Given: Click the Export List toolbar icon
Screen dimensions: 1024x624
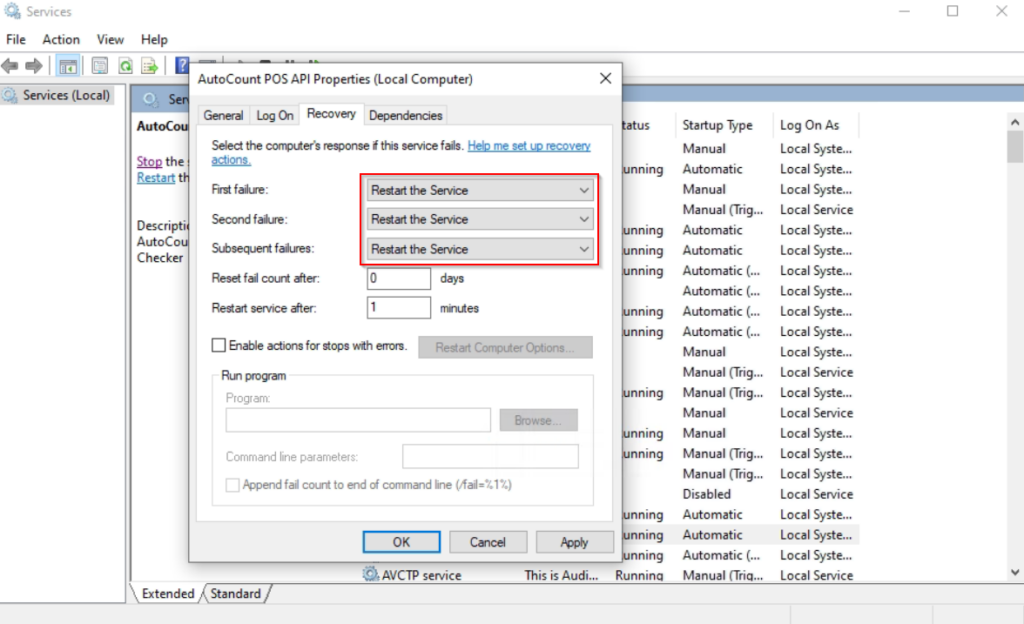Looking at the screenshot, I should point(150,65).
